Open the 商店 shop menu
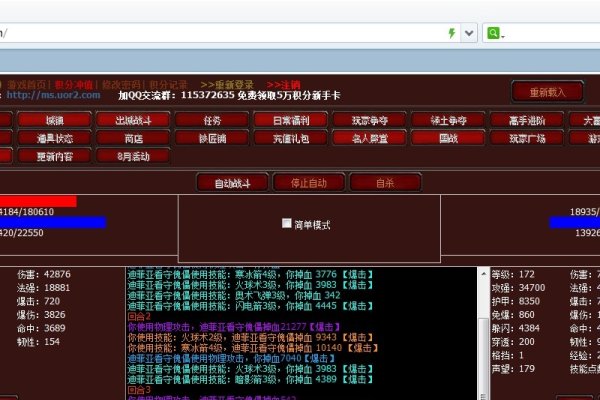The image size is (600, 400). click(133, 138)
